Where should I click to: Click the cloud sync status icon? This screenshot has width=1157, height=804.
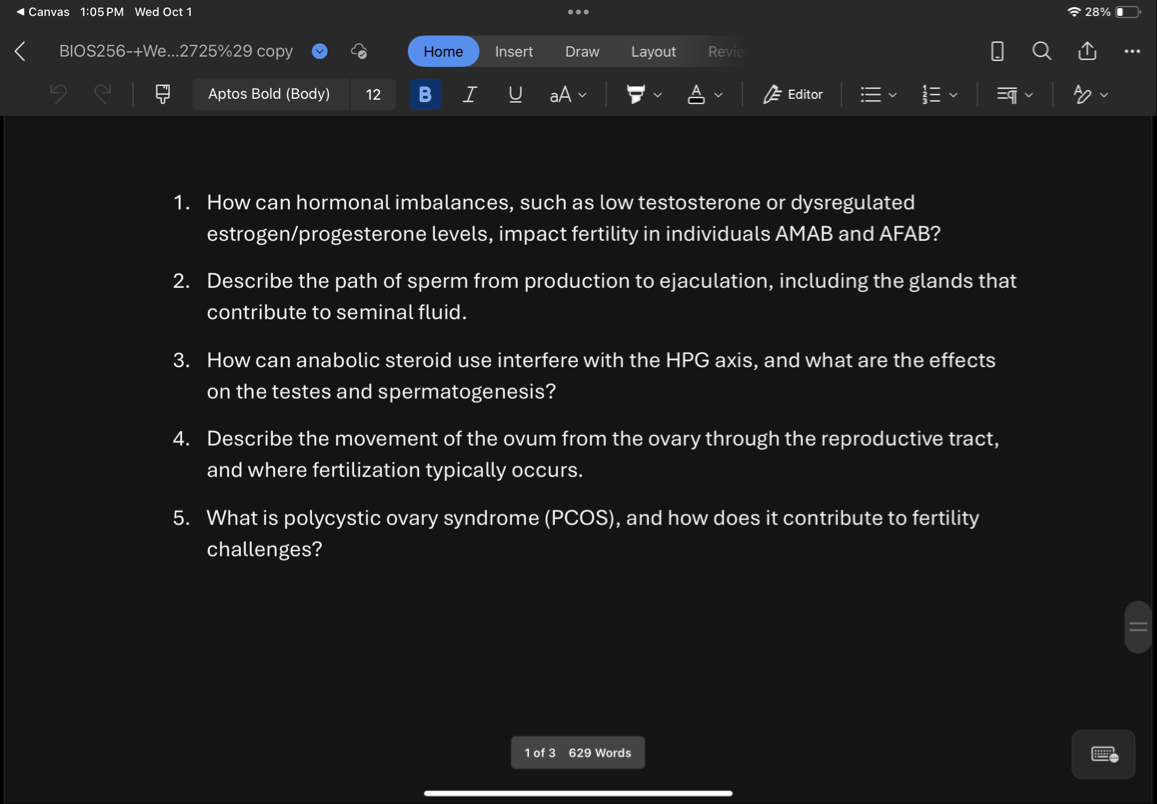click(358, 52)
